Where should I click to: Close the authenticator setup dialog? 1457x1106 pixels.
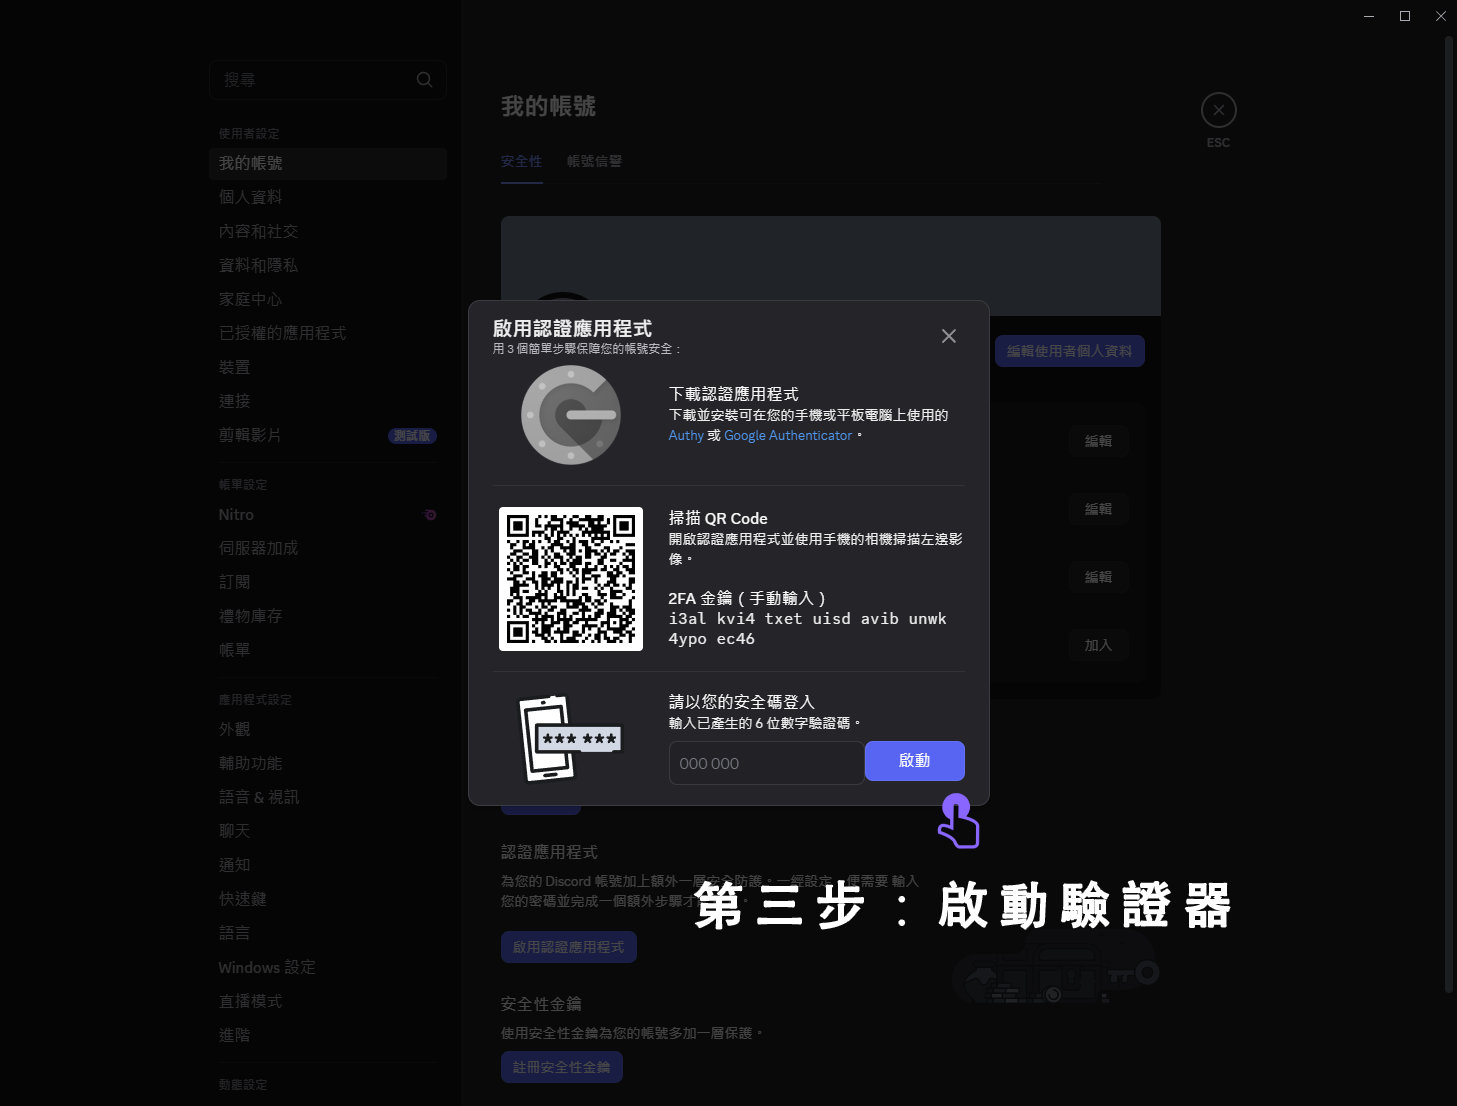[949, 336]
